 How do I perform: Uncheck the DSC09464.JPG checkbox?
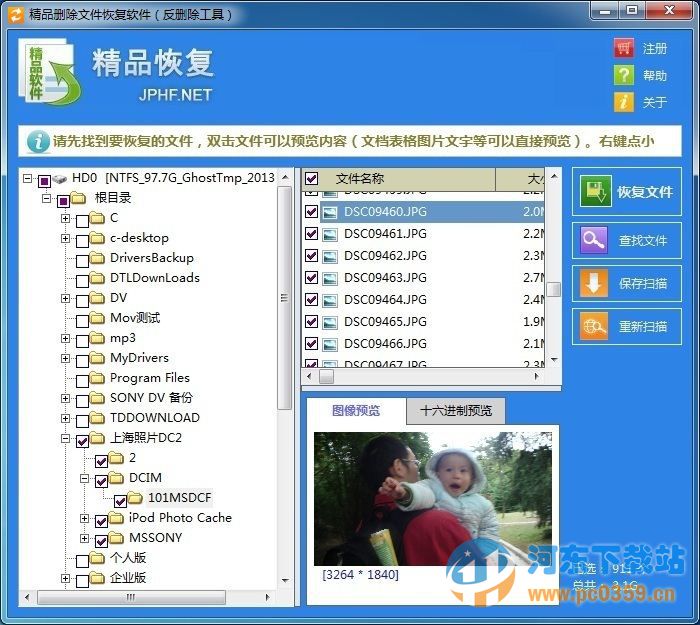312,300
